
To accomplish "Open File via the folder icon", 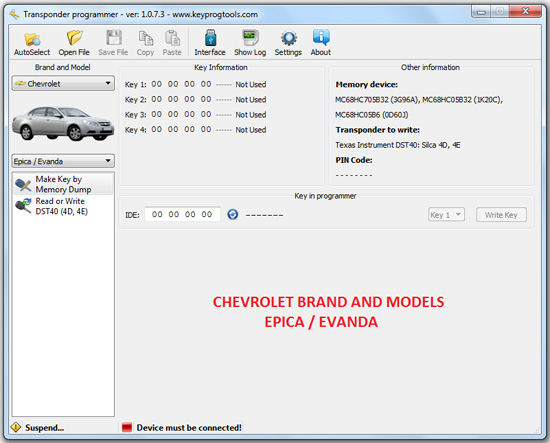I will click(x=74, y=38).
